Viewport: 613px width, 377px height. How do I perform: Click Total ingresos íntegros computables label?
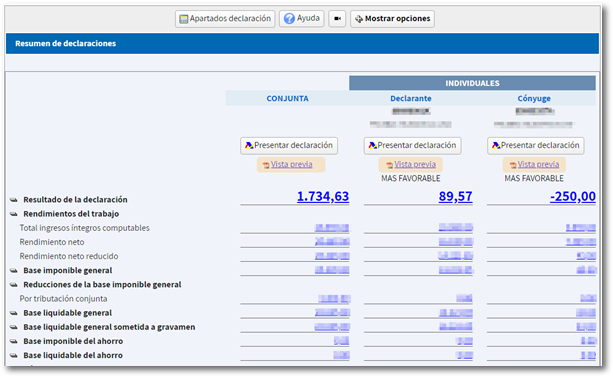[x=84, y=228]
